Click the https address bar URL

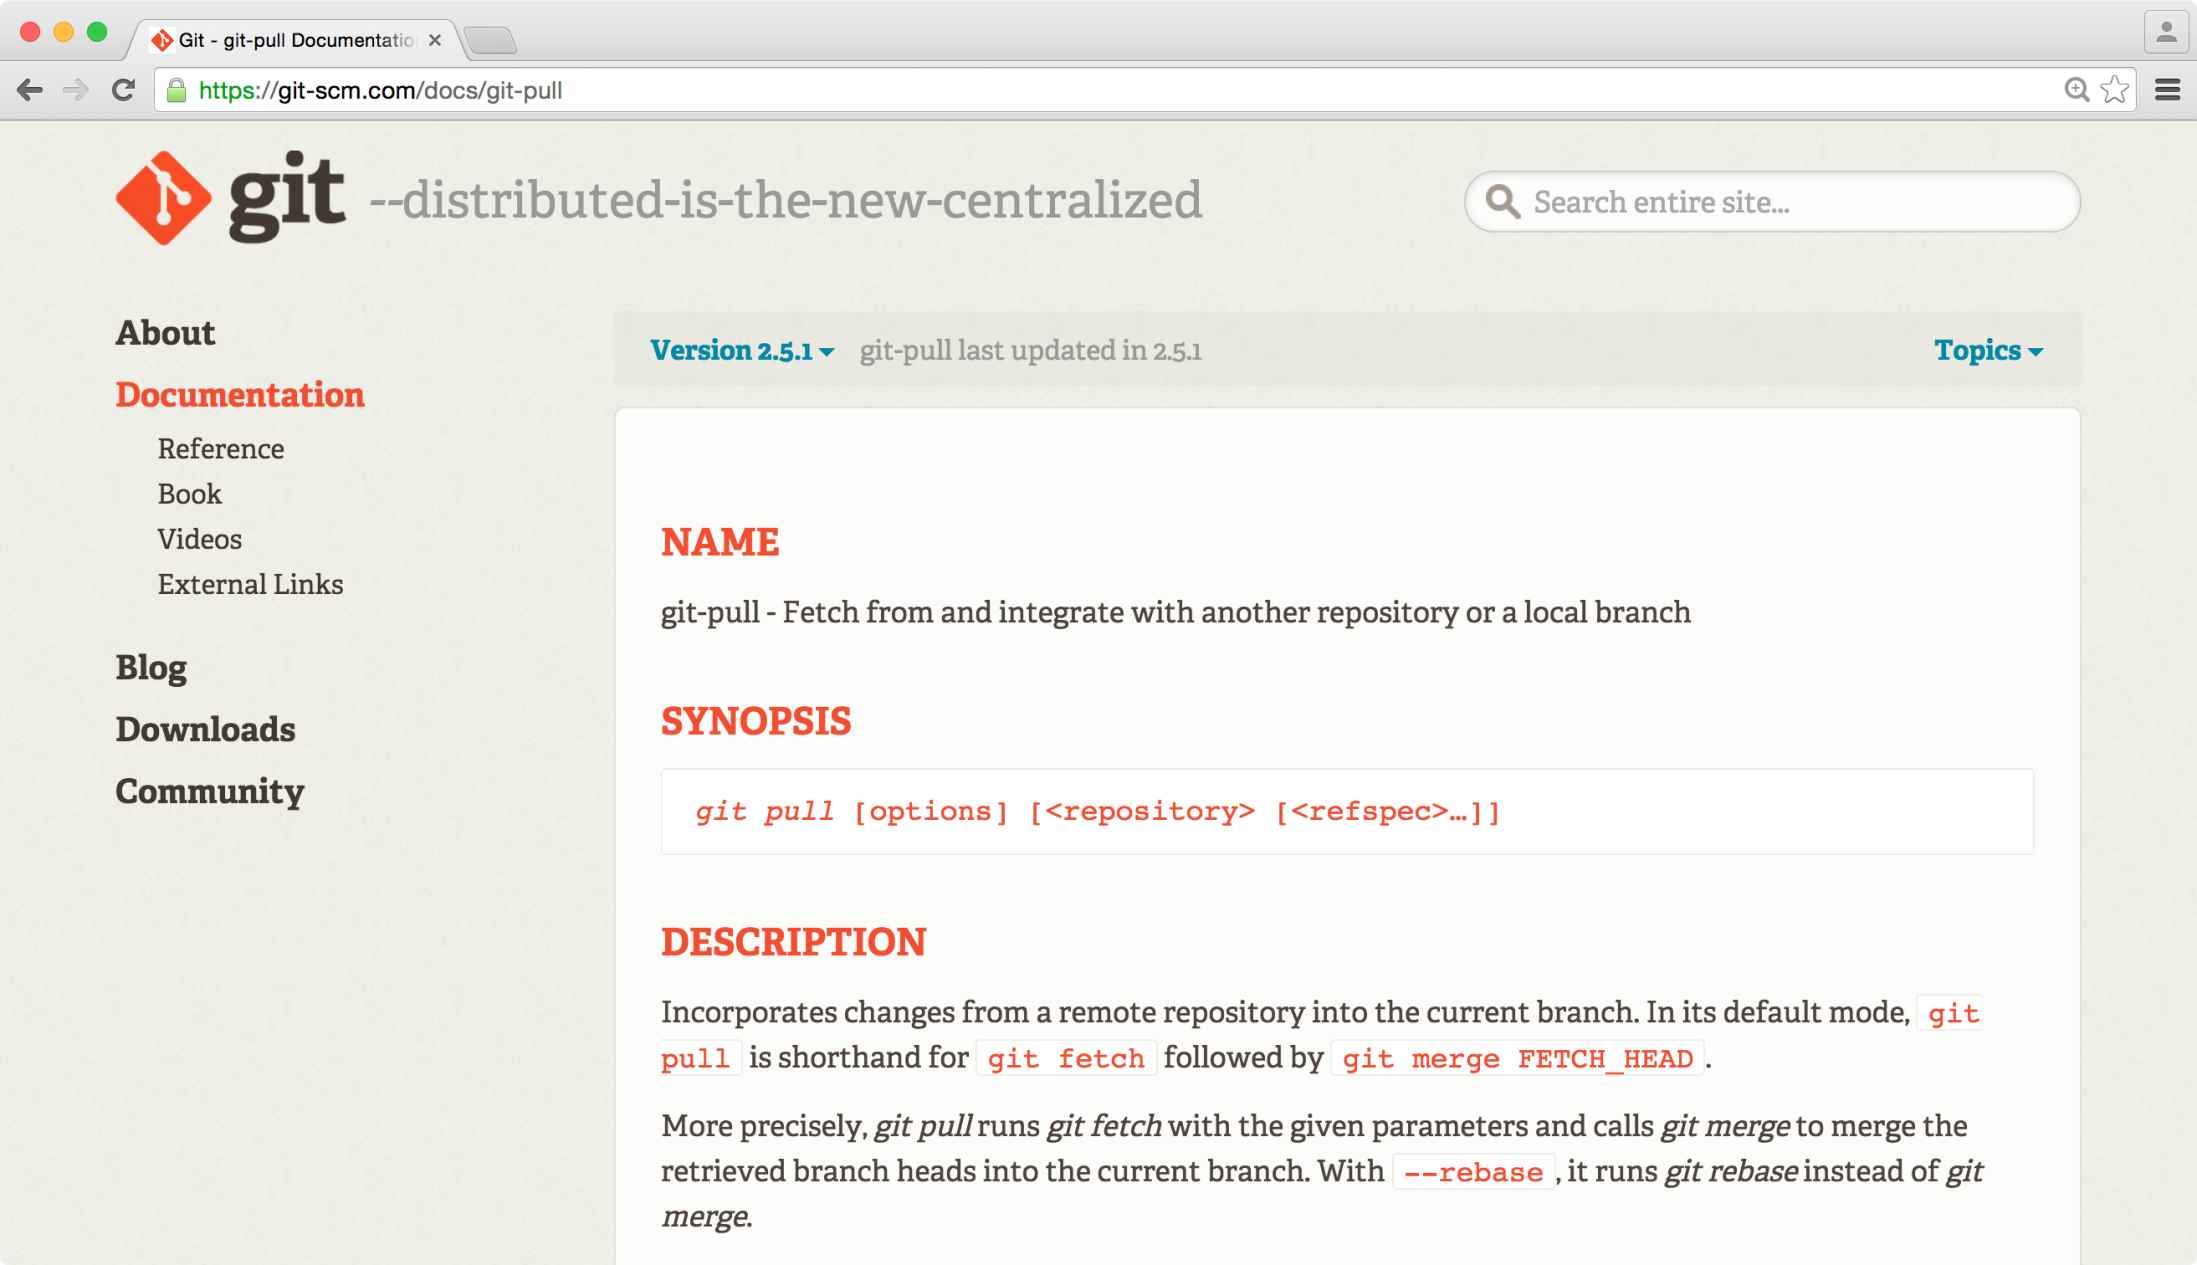[x=377, y=89]
